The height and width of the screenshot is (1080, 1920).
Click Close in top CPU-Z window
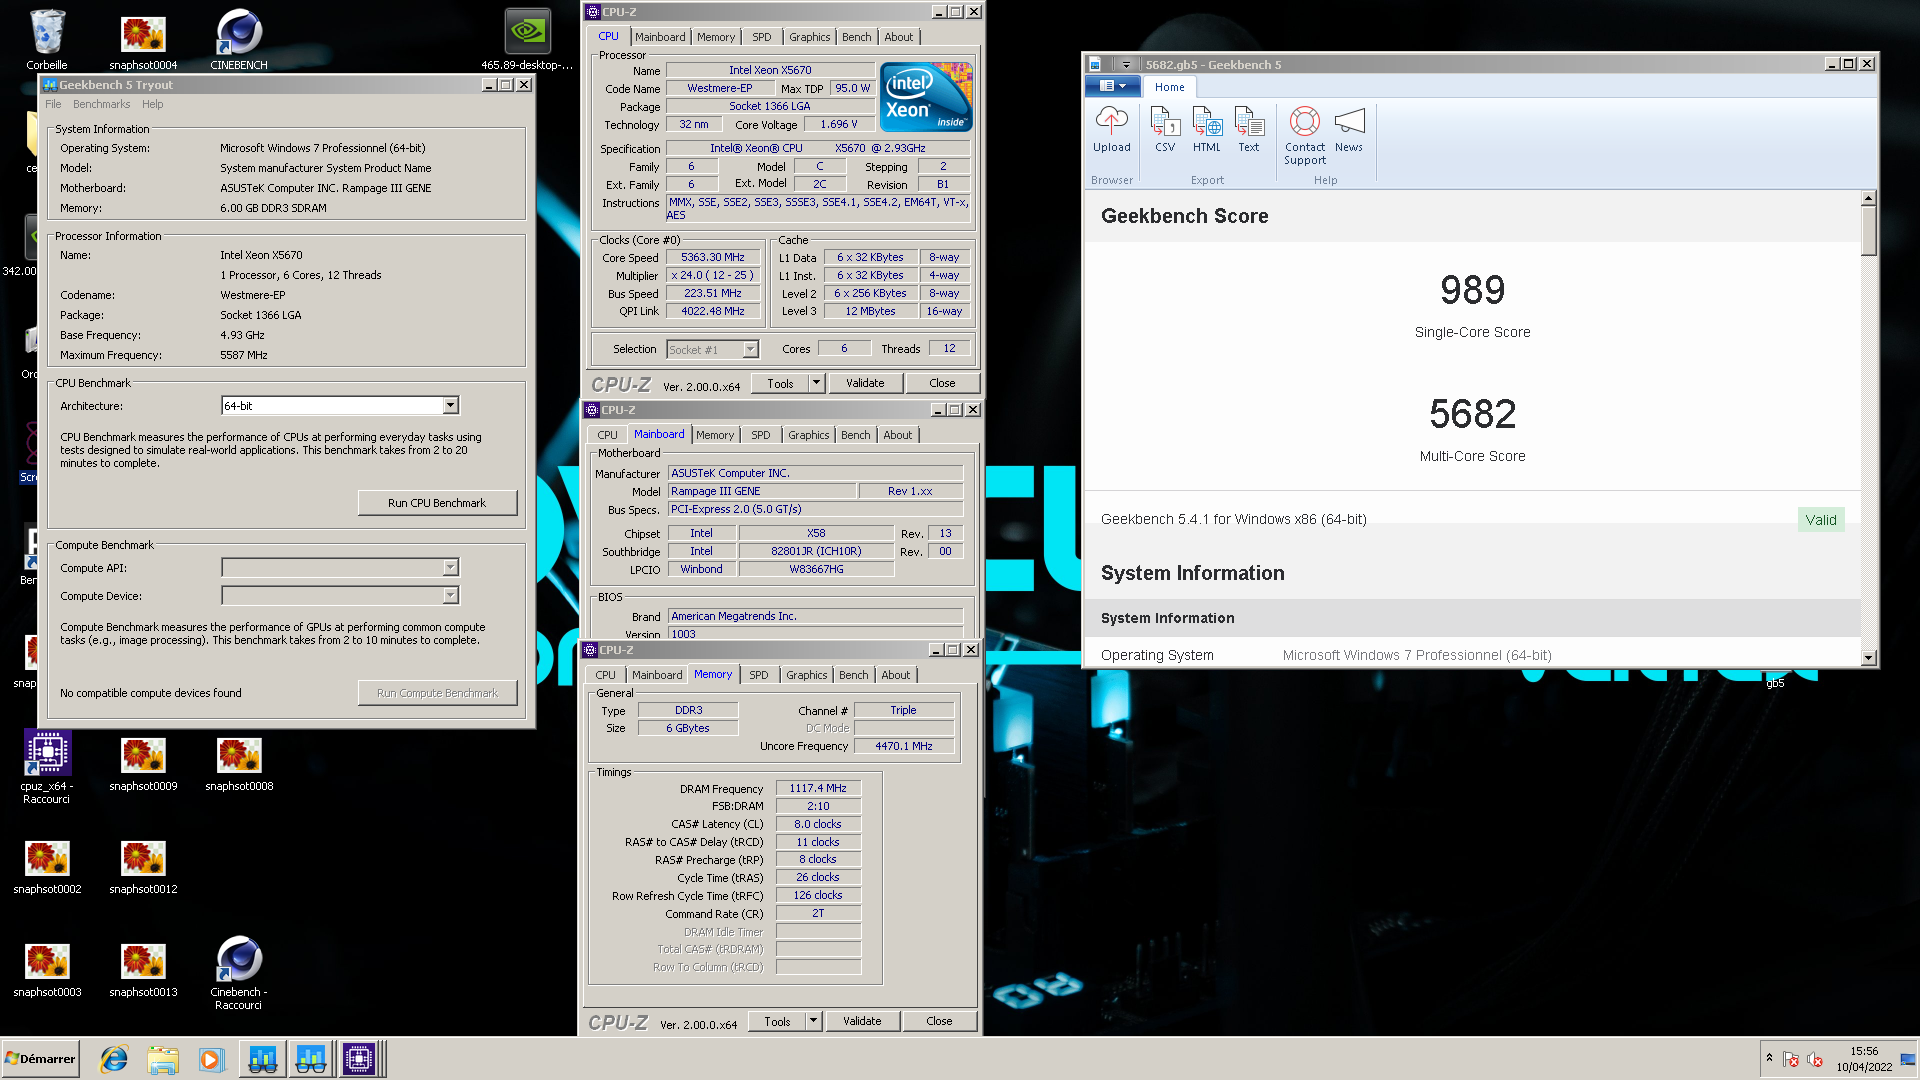[x=942, y=383]
